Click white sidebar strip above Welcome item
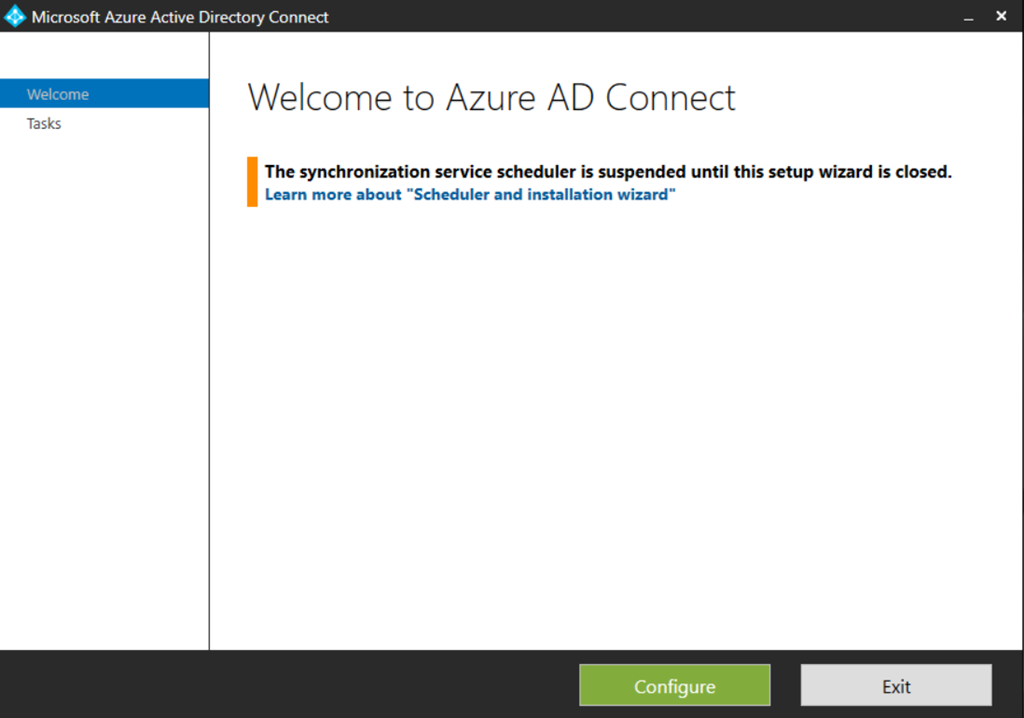The image size is (1024, 718). tap(104, 56)
